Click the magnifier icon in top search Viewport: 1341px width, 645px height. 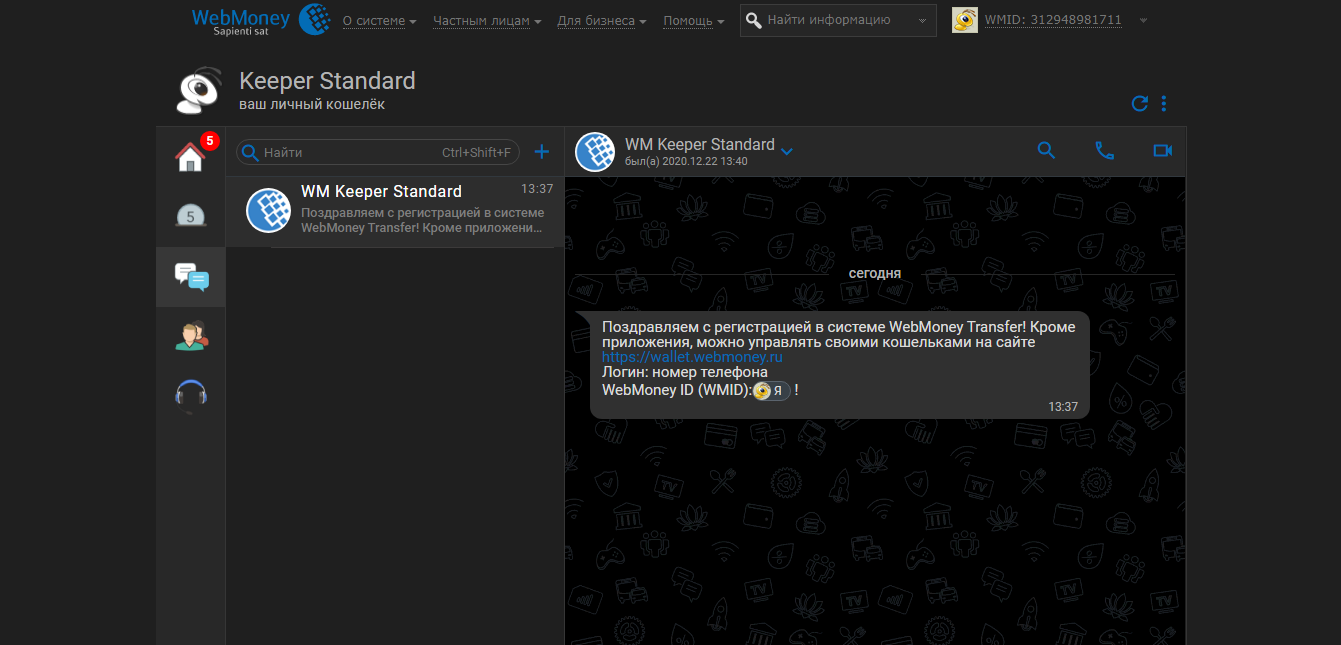click(x=754, y=20)
